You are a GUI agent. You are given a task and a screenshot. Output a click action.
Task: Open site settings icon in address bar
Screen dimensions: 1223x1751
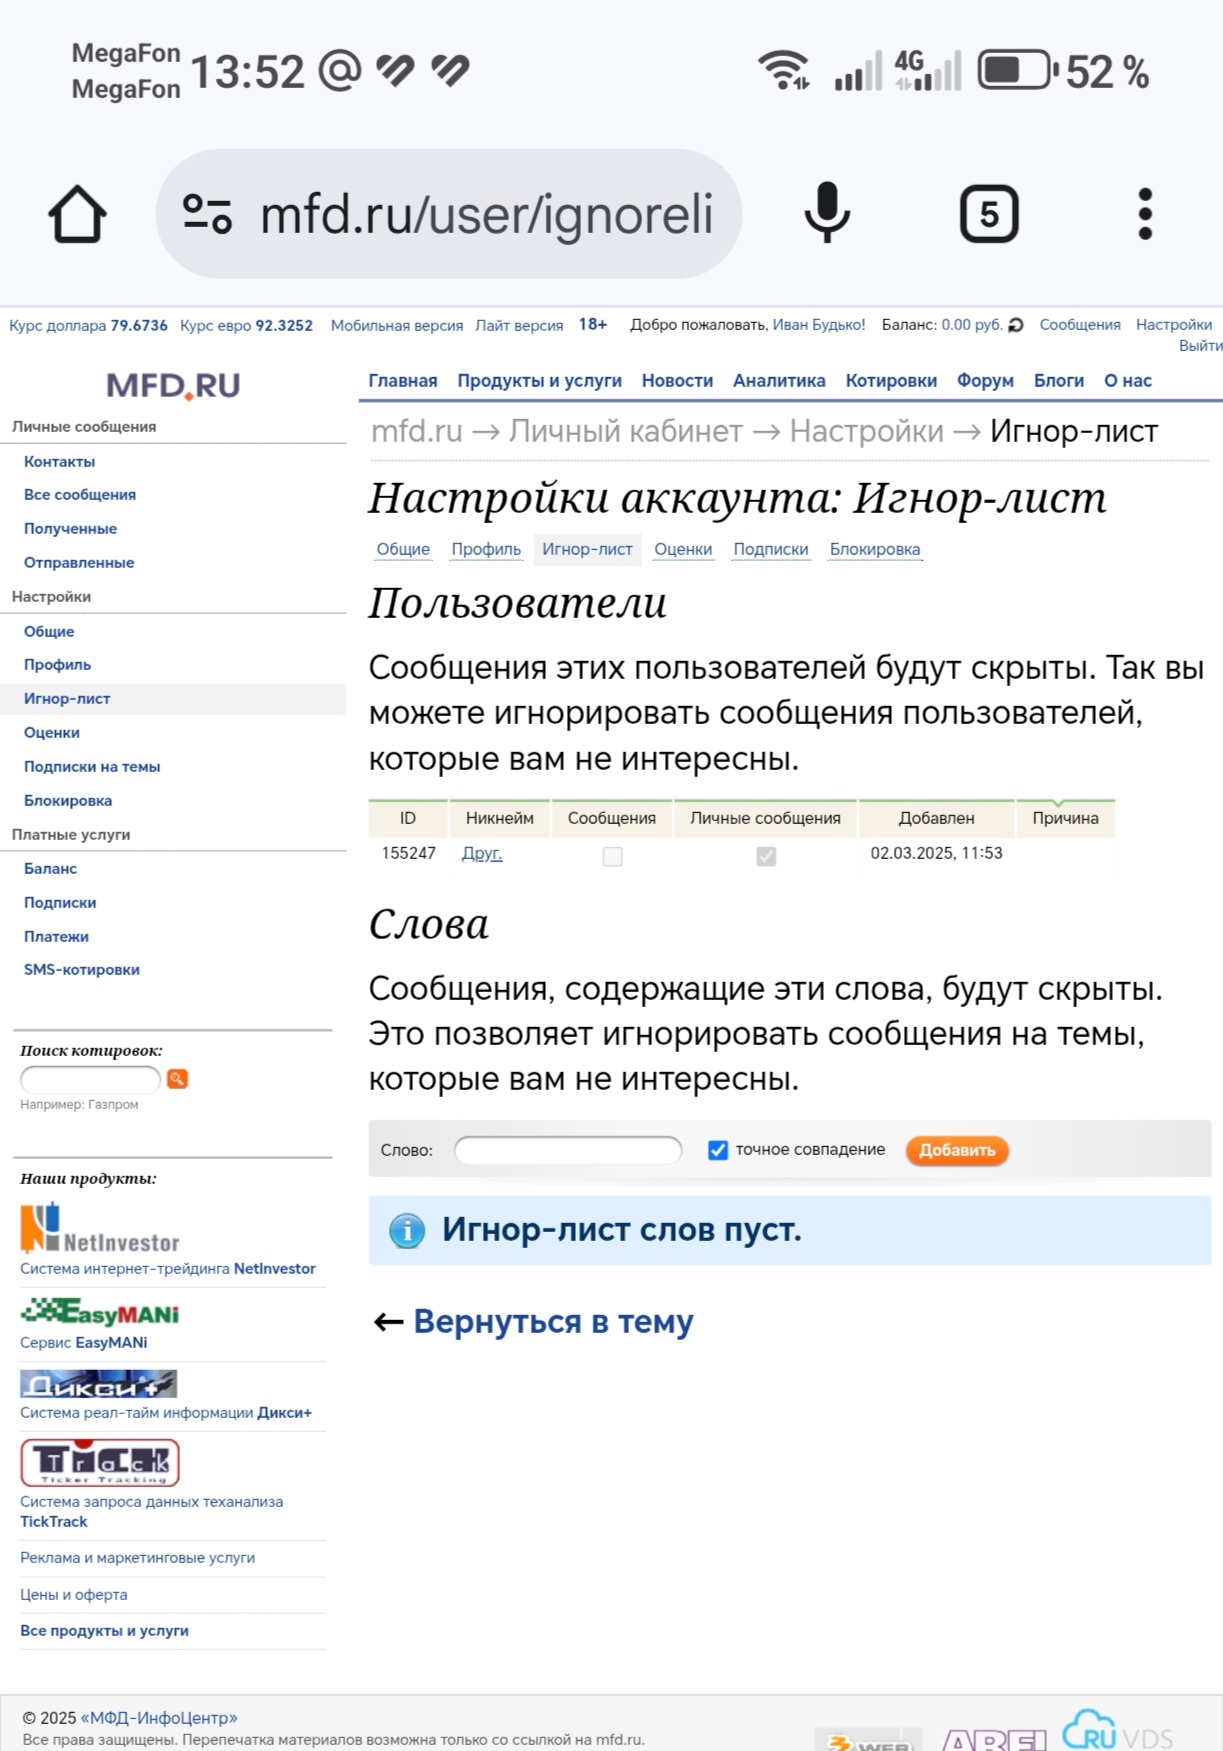pyautogui.click(x=207, y=214)
